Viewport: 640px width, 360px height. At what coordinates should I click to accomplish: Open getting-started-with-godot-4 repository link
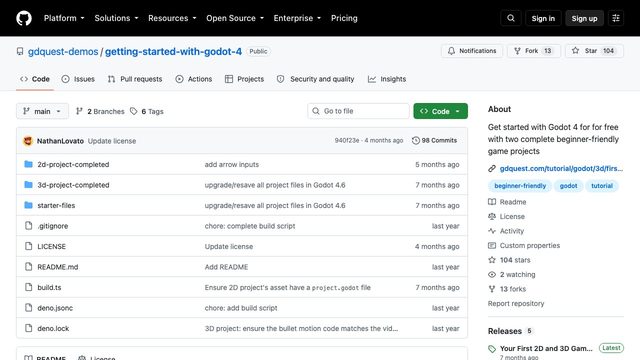tap(173, 51)
